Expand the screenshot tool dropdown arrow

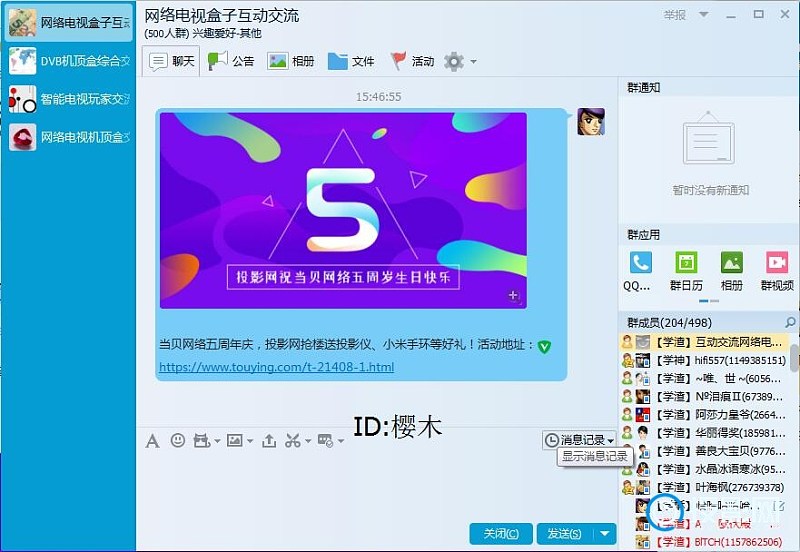click(x=308, y=441)
